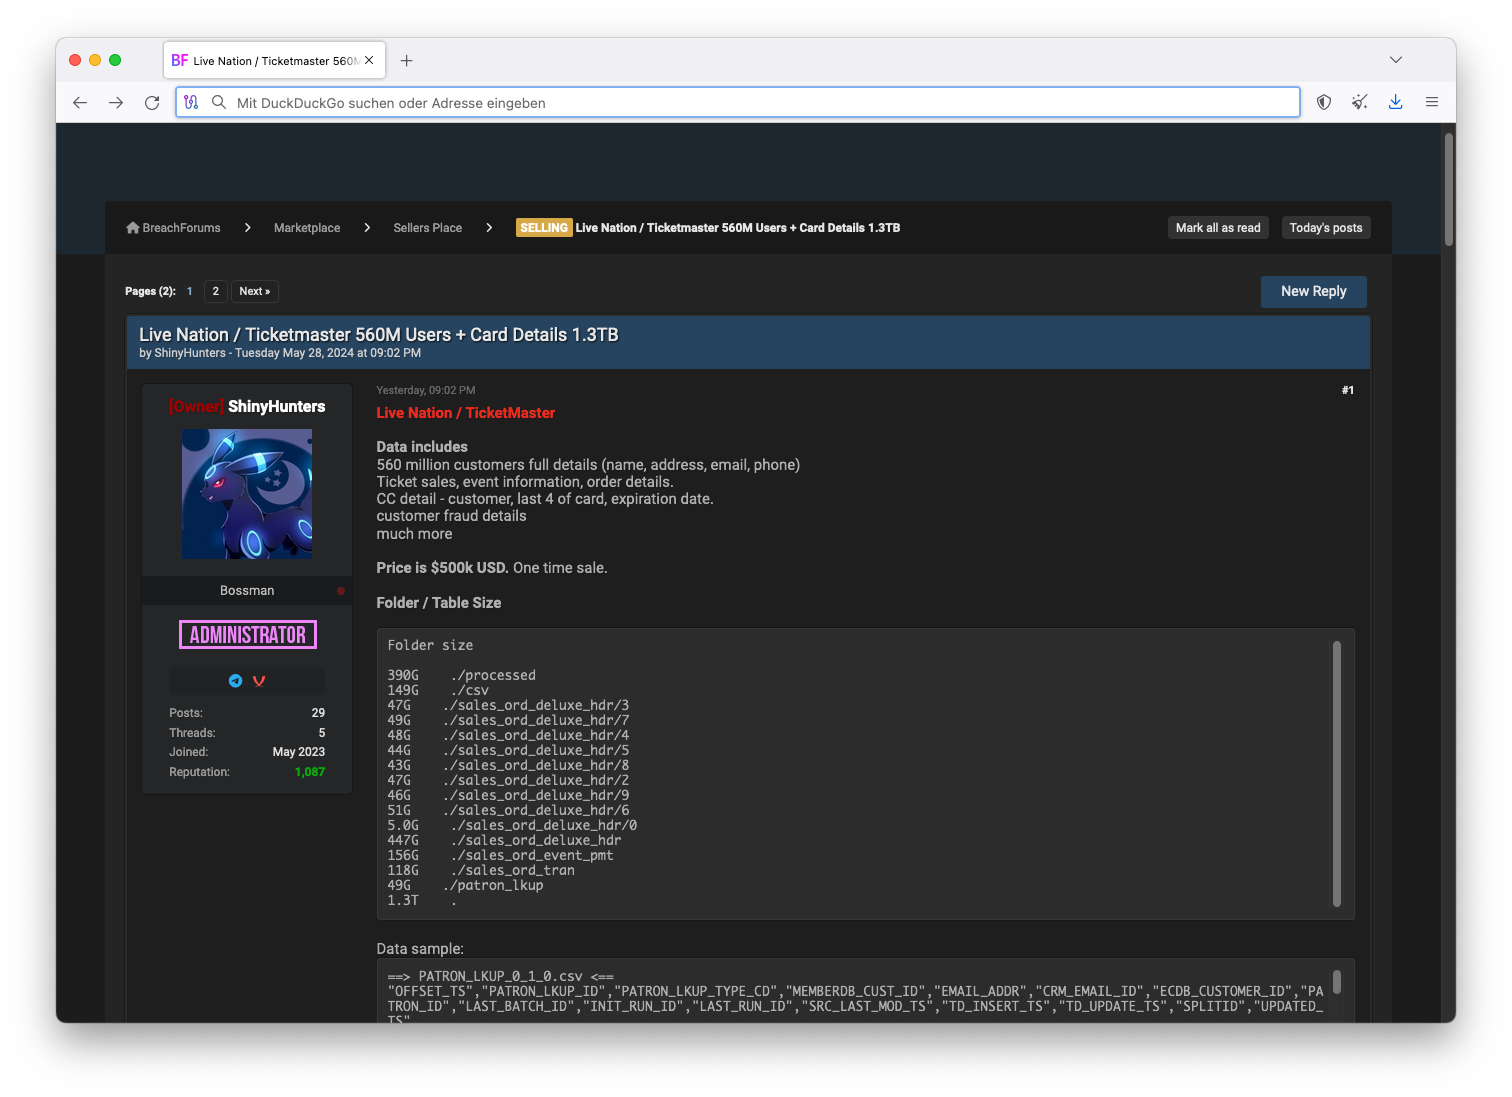
Task: Close the Live Nation / Ticketmaster tab
Action: coord(369,60)
